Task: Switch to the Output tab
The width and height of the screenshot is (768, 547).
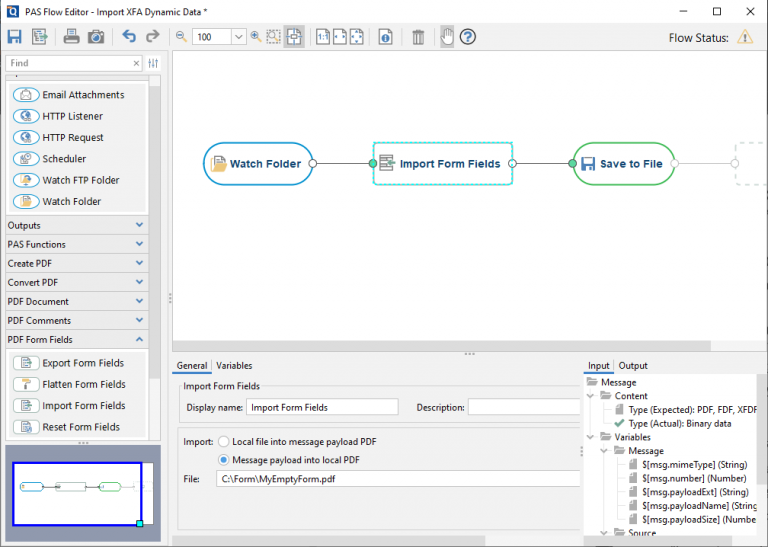Action: pos(633,366)
